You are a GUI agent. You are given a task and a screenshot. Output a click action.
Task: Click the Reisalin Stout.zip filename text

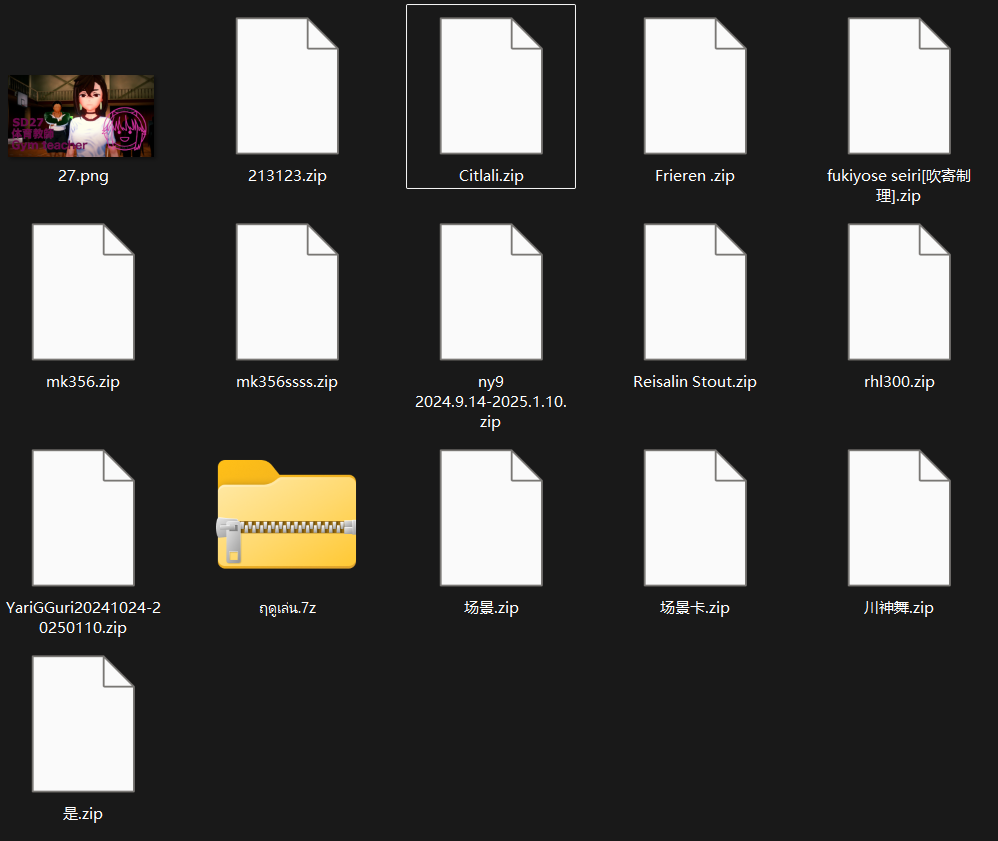point(695,382)
